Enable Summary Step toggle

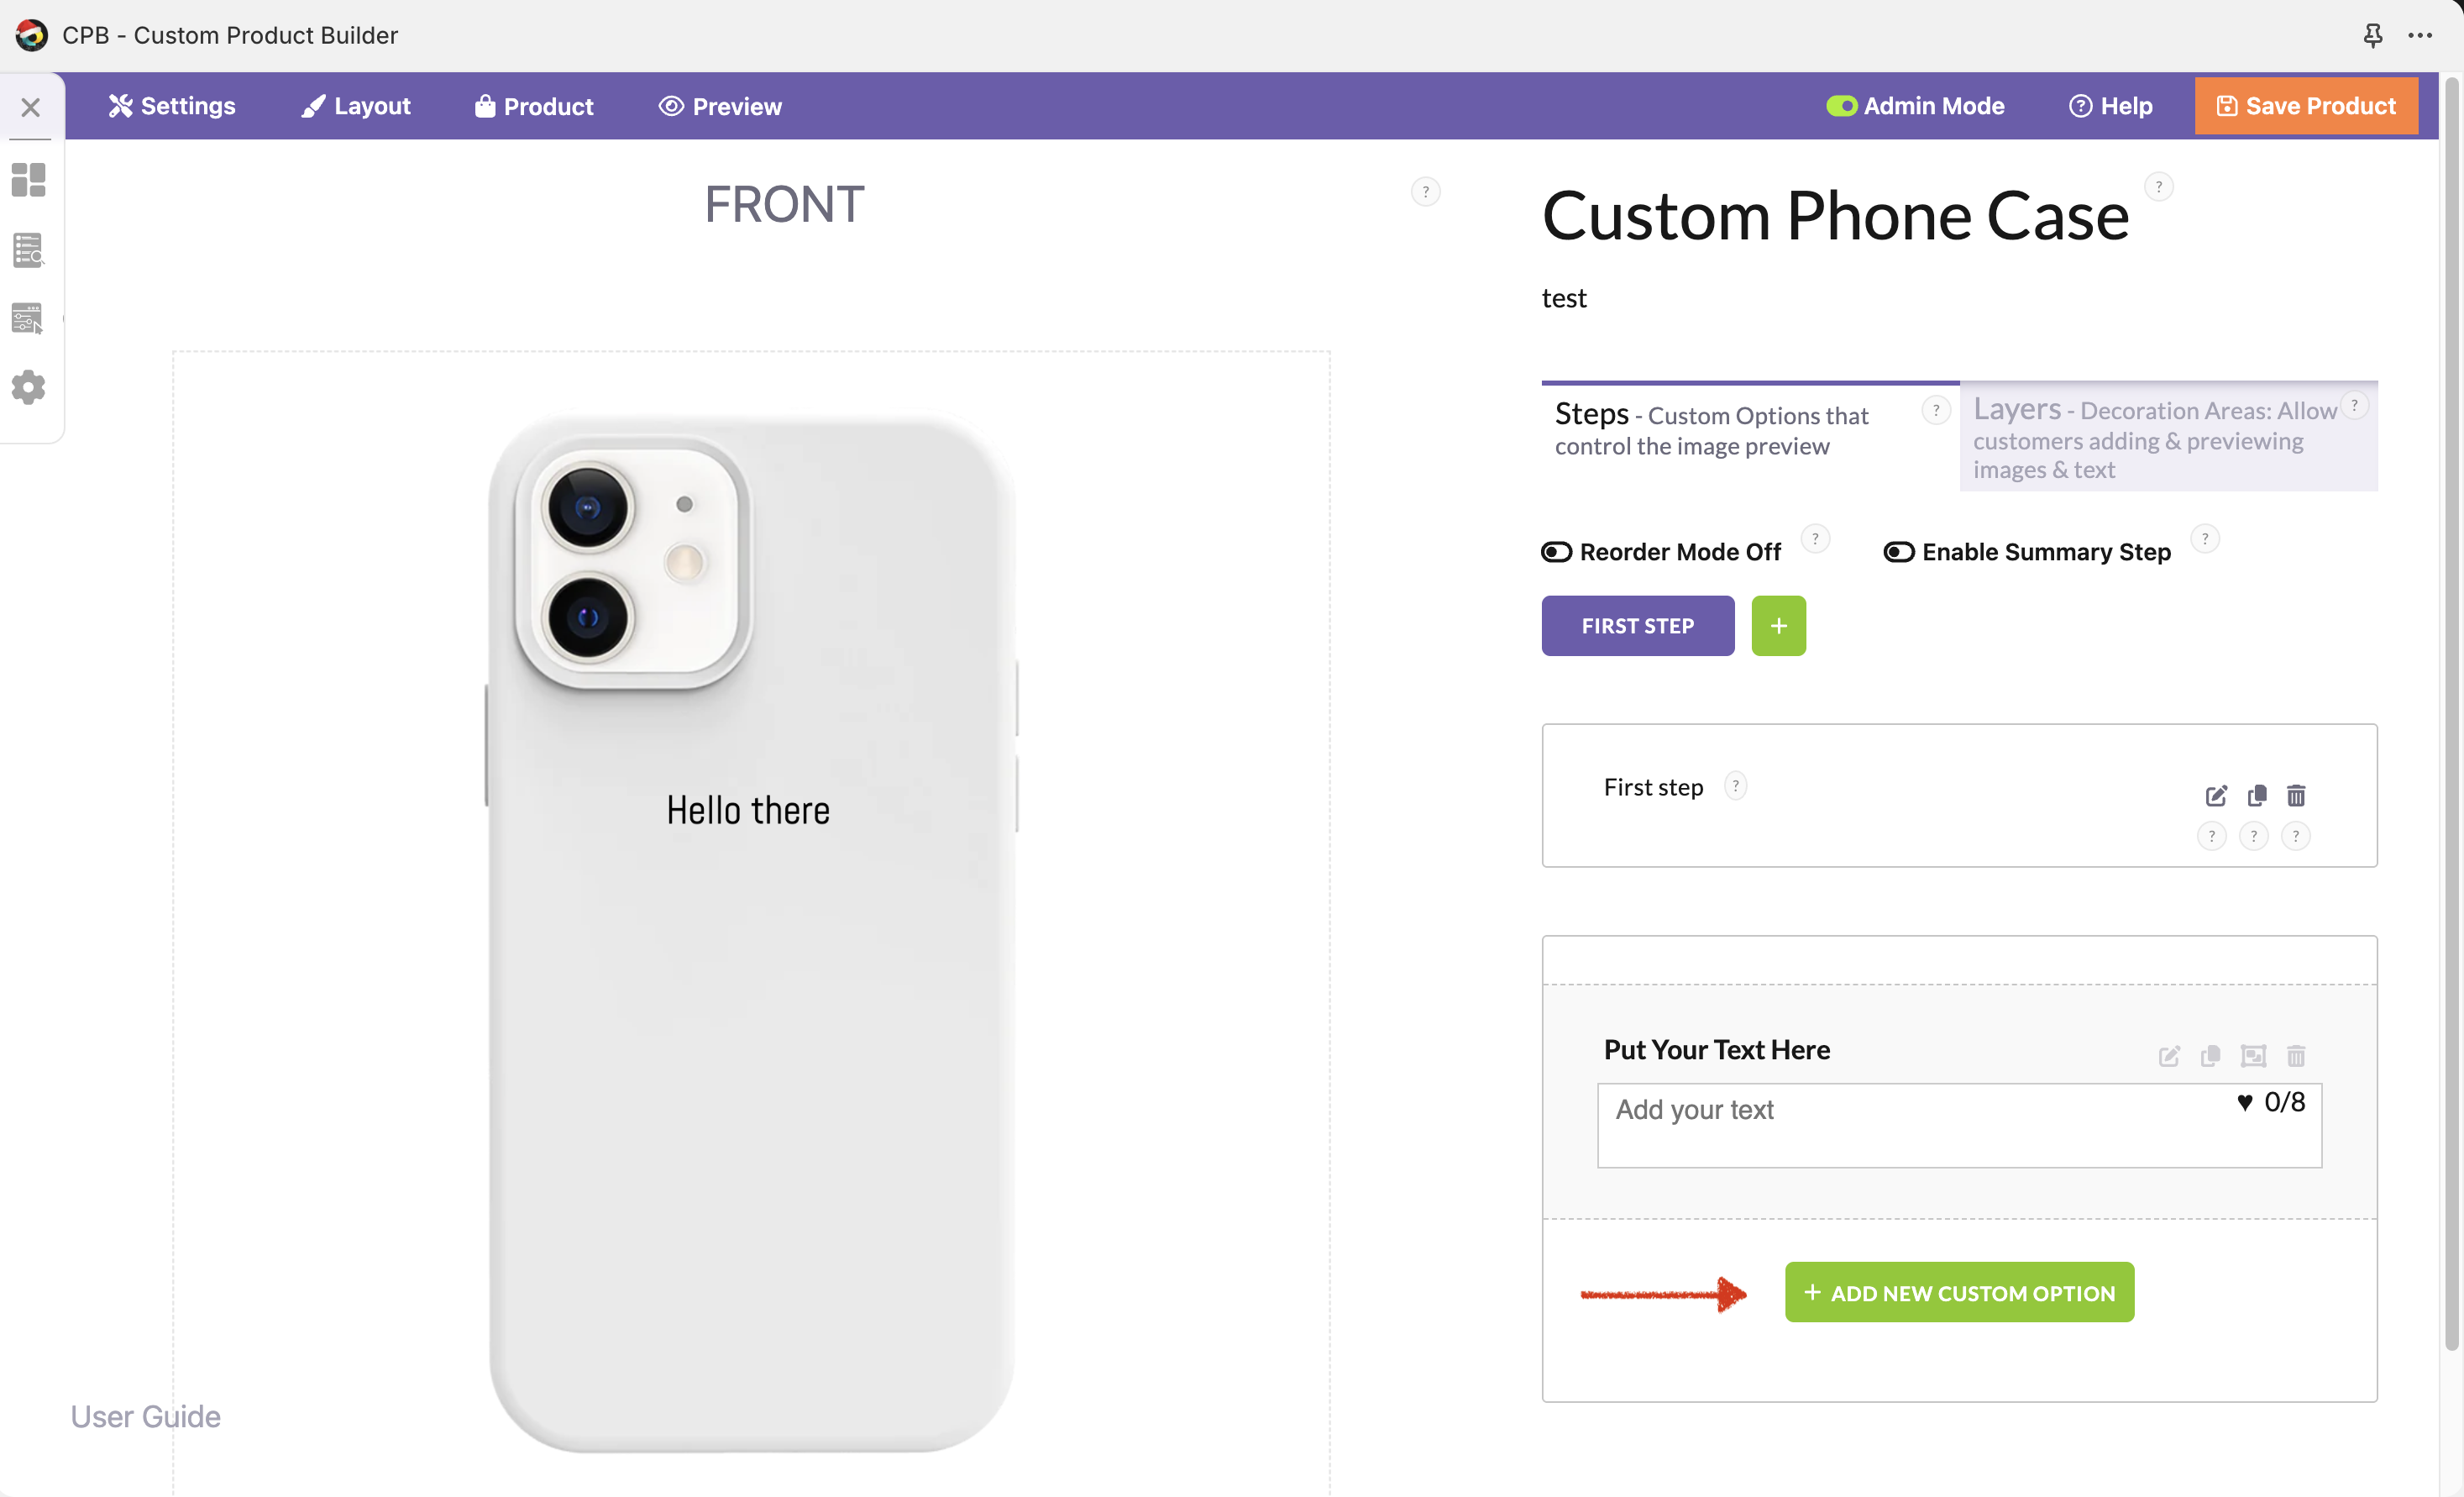pos(1898,552)
